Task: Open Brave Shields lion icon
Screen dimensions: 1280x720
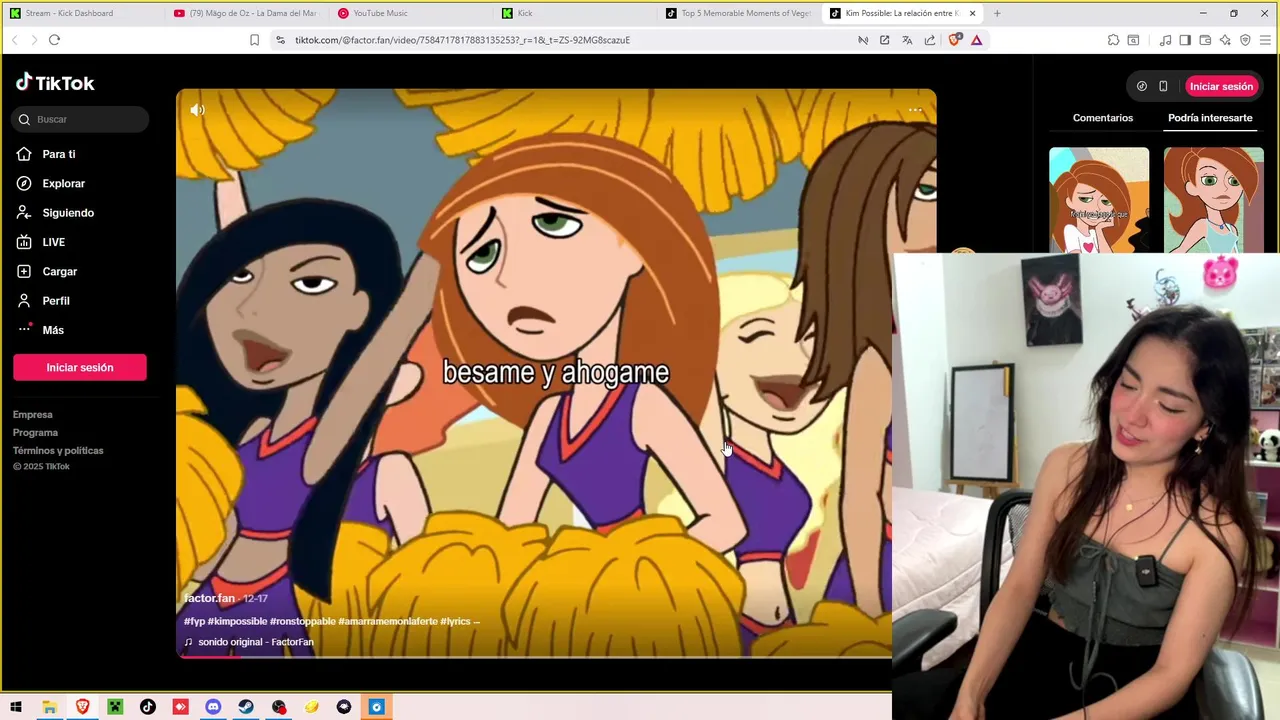Action: click(x=954, y=40)
